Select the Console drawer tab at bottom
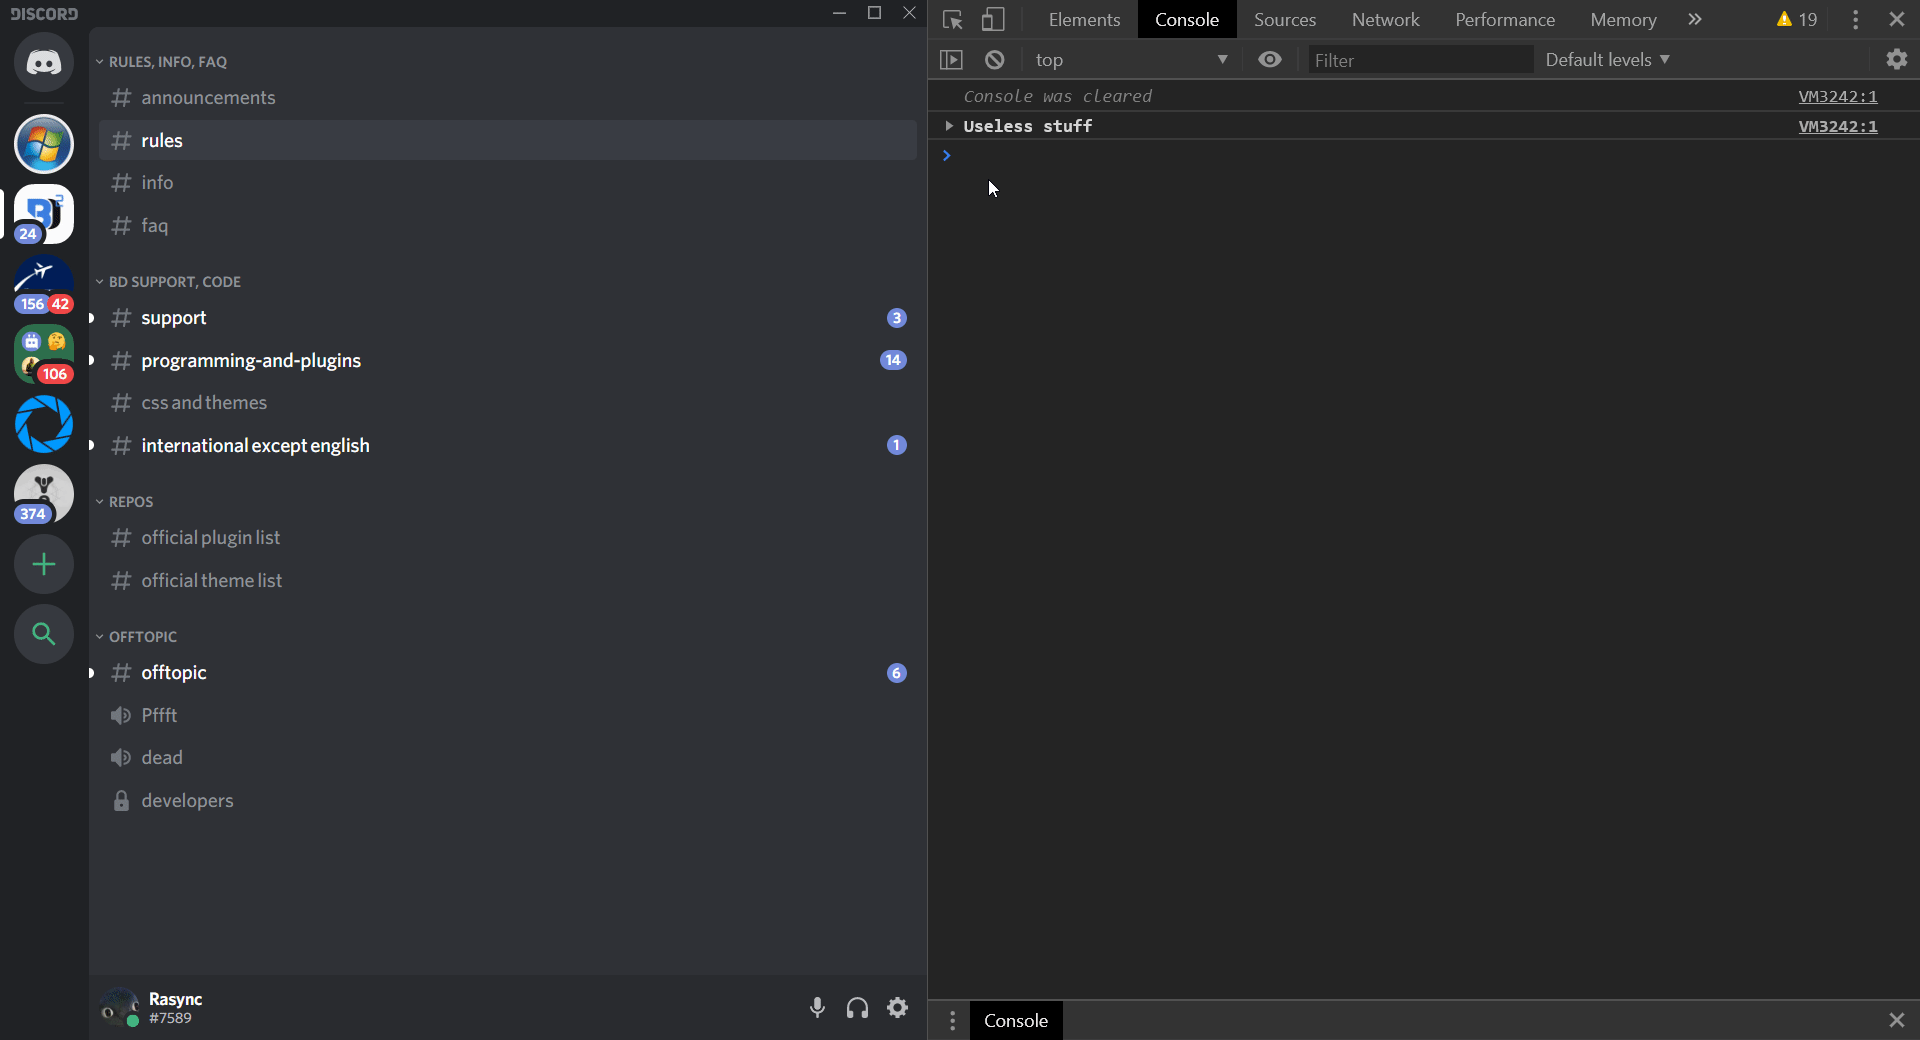This screenshot has width=1920, height=1040. 1016,1020
